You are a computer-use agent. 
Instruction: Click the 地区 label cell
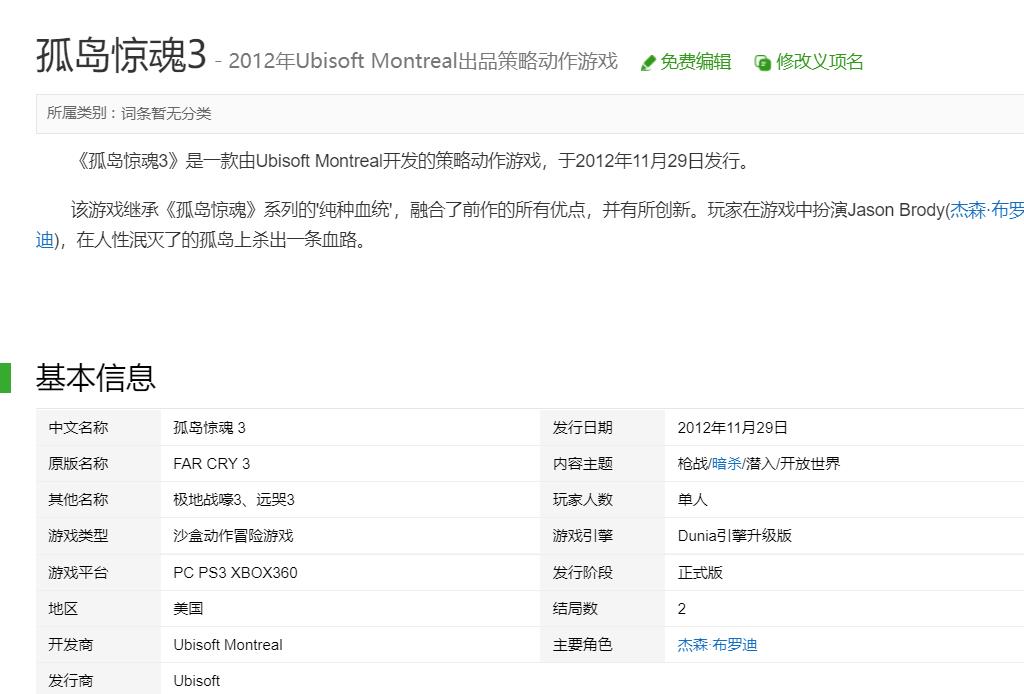point(98,608)
